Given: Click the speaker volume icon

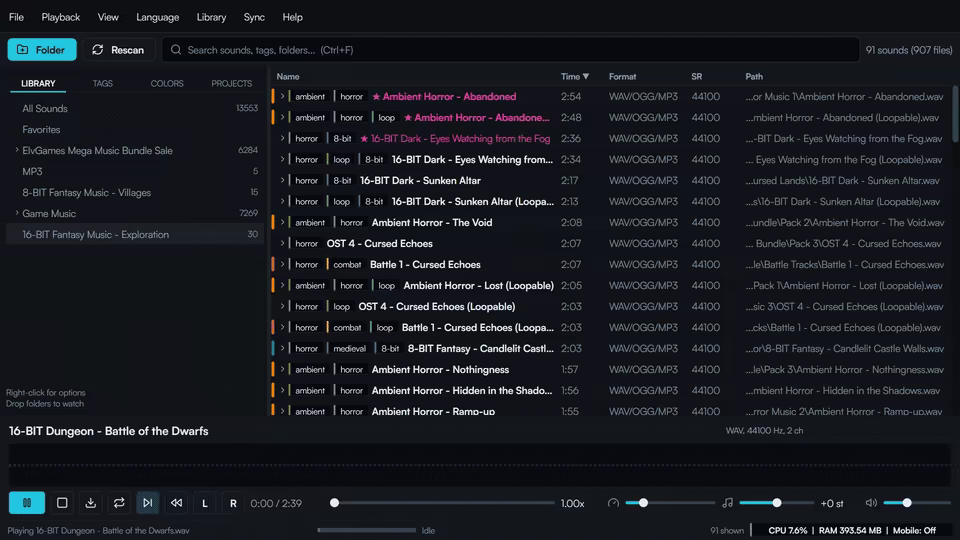Looking at the screenshot, I should (871, 503).
